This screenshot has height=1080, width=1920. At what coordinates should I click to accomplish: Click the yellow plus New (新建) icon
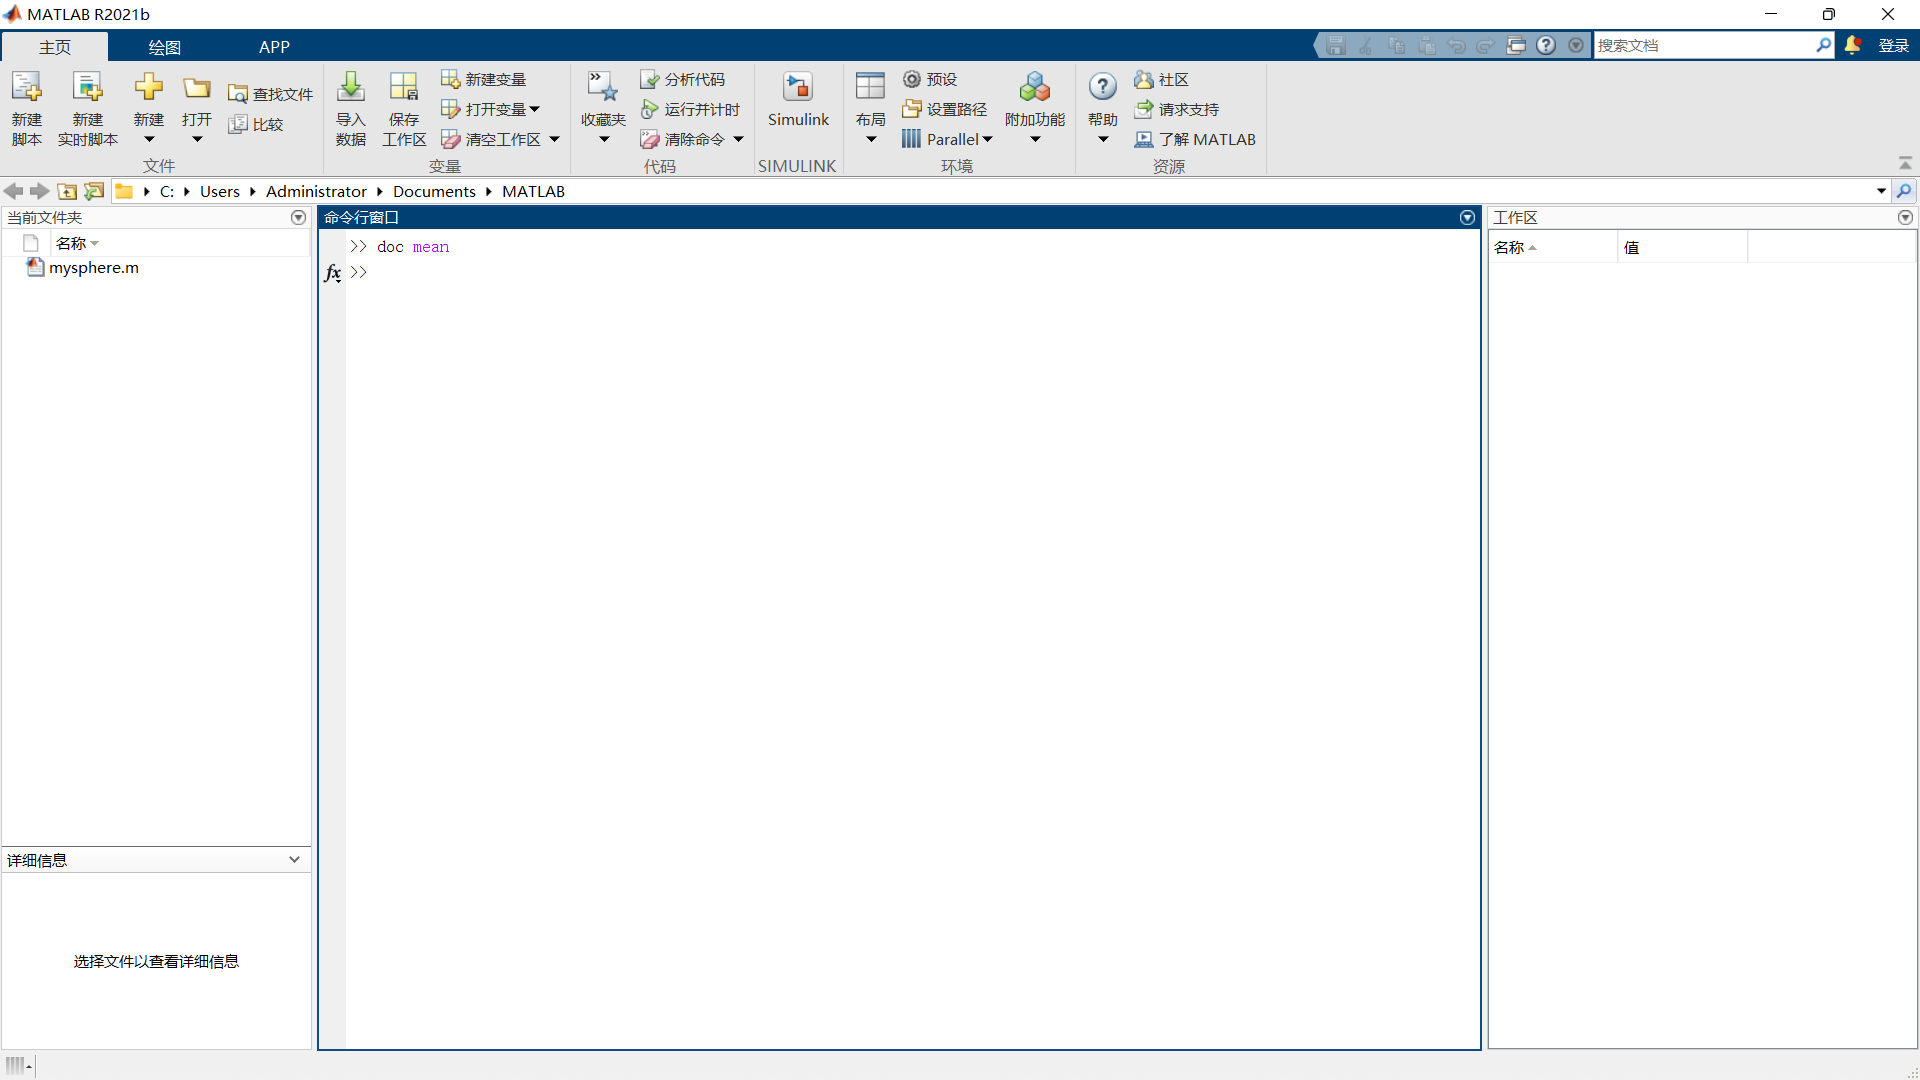tap(149, 87)
